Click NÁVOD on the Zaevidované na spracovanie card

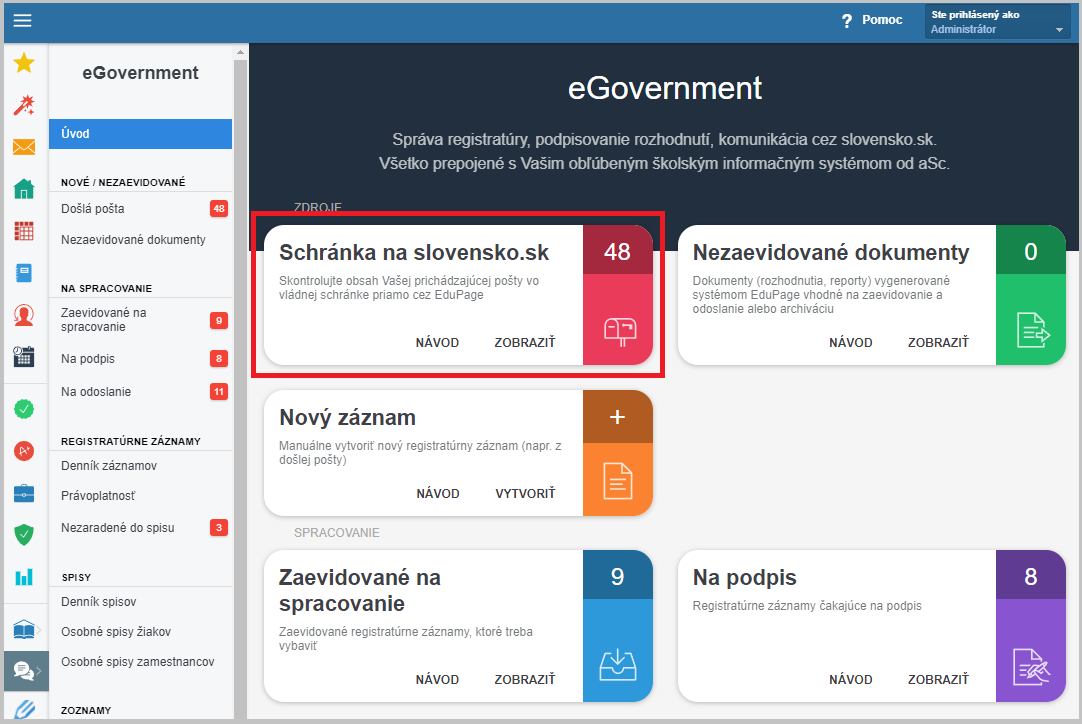[x=437, y=680]
